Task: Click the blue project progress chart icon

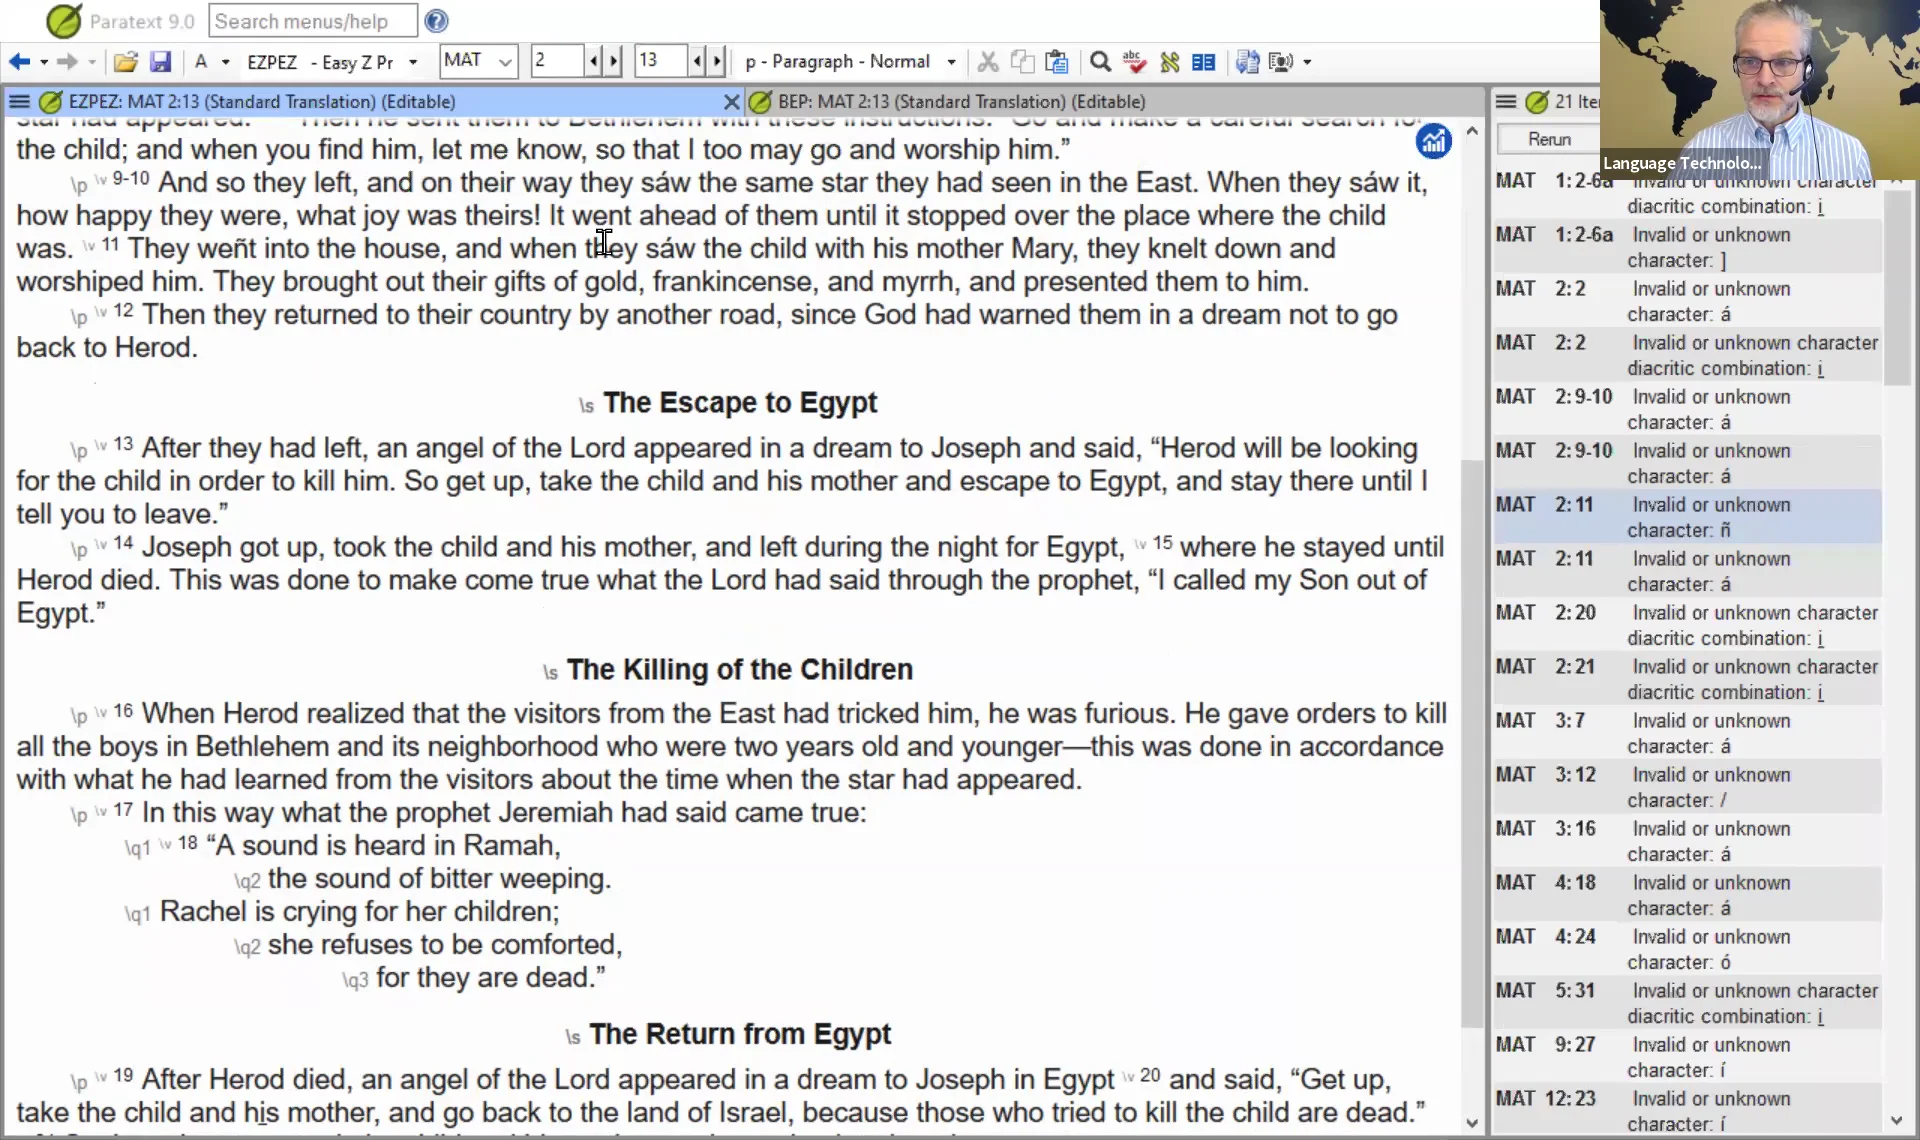Action: 1433,142
